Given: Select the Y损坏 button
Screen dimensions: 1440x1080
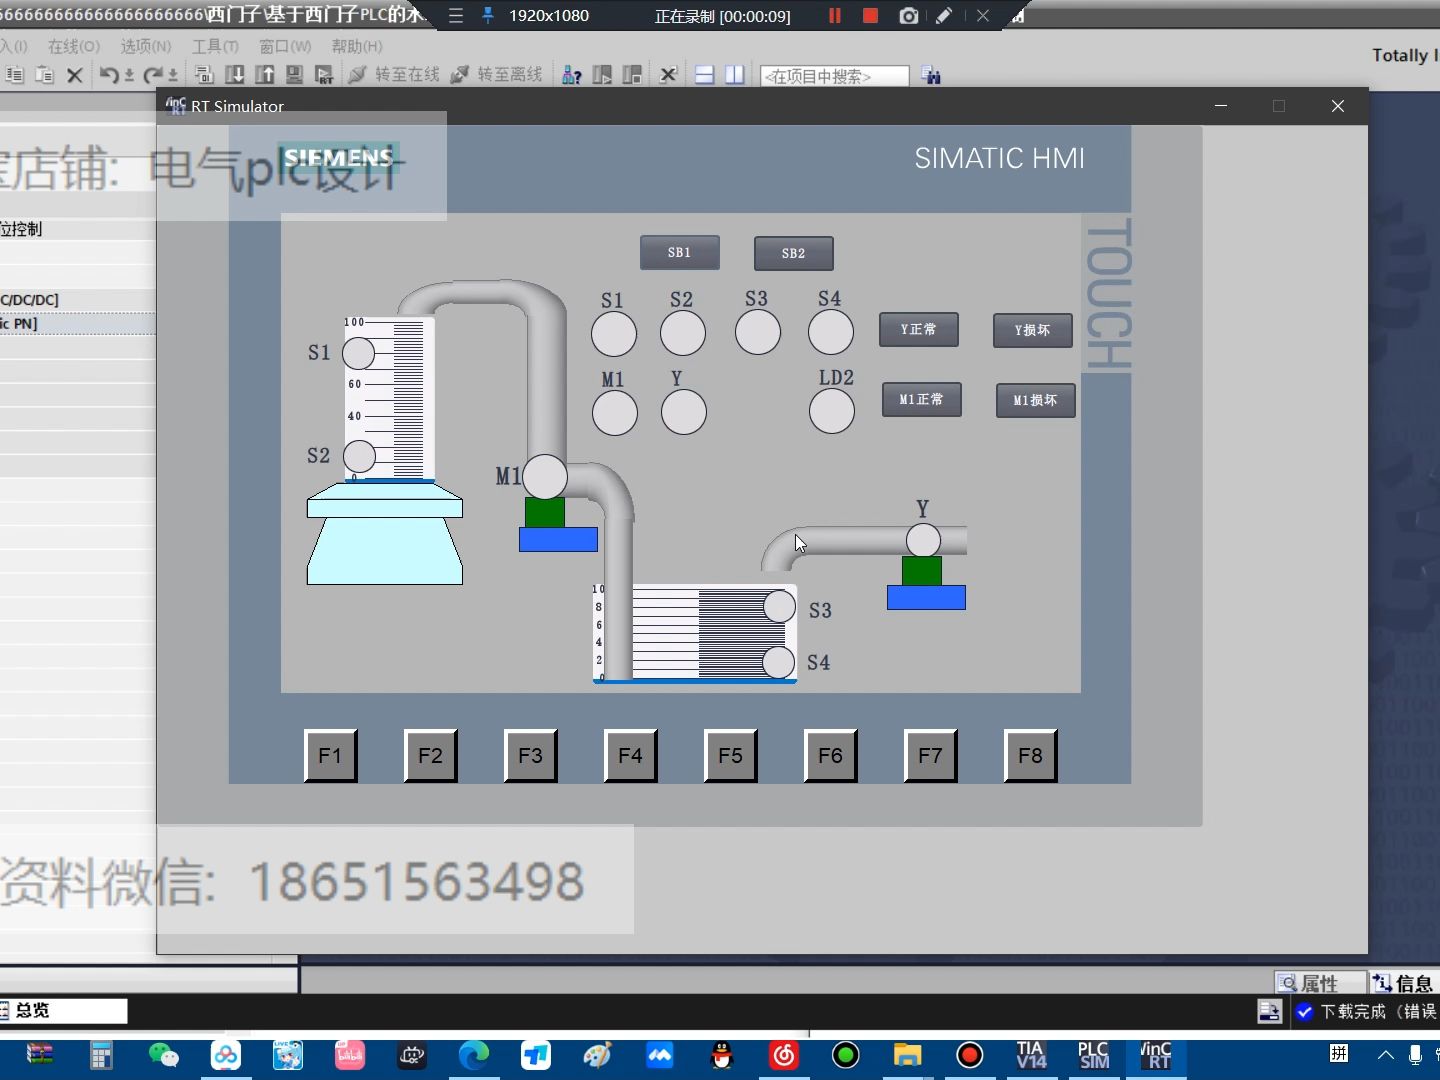Looking at the screenshot, I should pos(1032,331).
